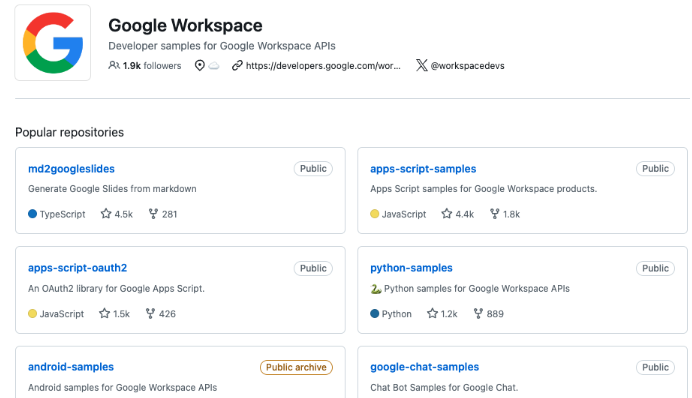Open the 1.9k followers link
The height and width of the screenshot is (398, 692).
point(145,66)
